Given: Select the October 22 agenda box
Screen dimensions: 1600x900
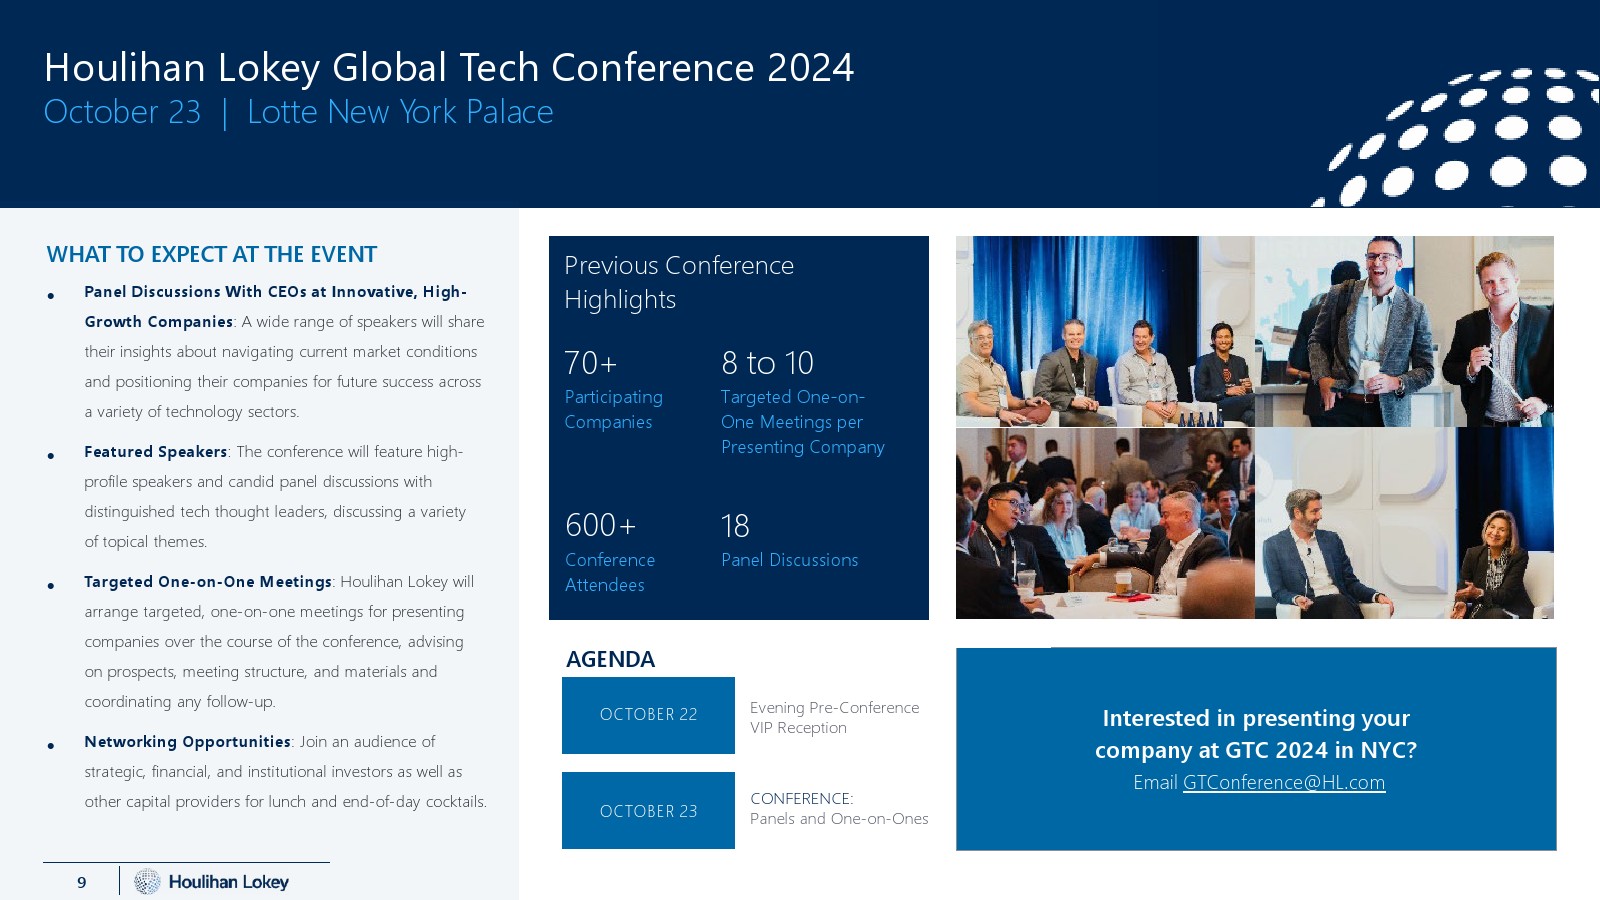Looking at the screenshot, I should (x=648, y=715).
